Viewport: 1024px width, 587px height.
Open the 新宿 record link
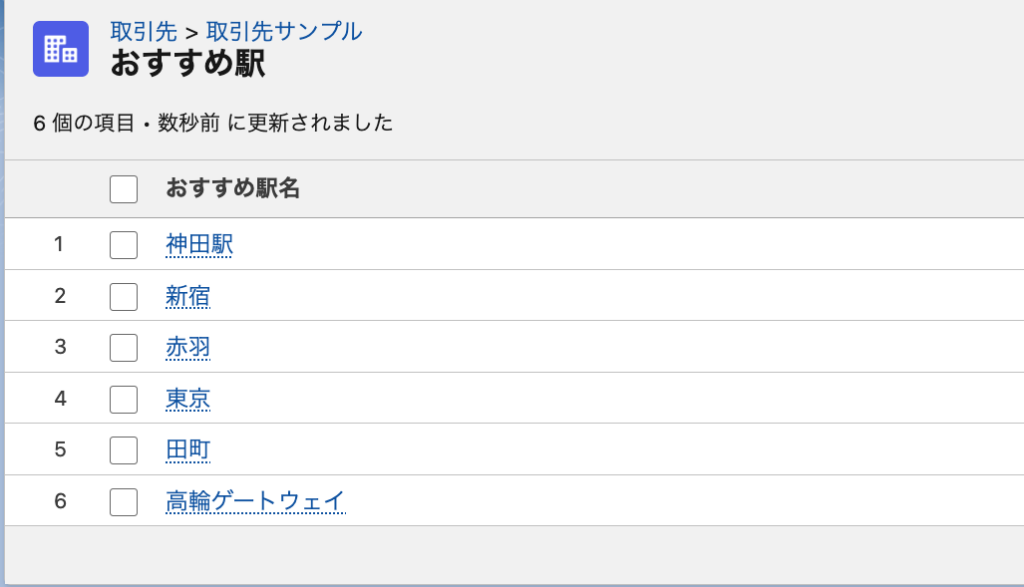(188, 296)
